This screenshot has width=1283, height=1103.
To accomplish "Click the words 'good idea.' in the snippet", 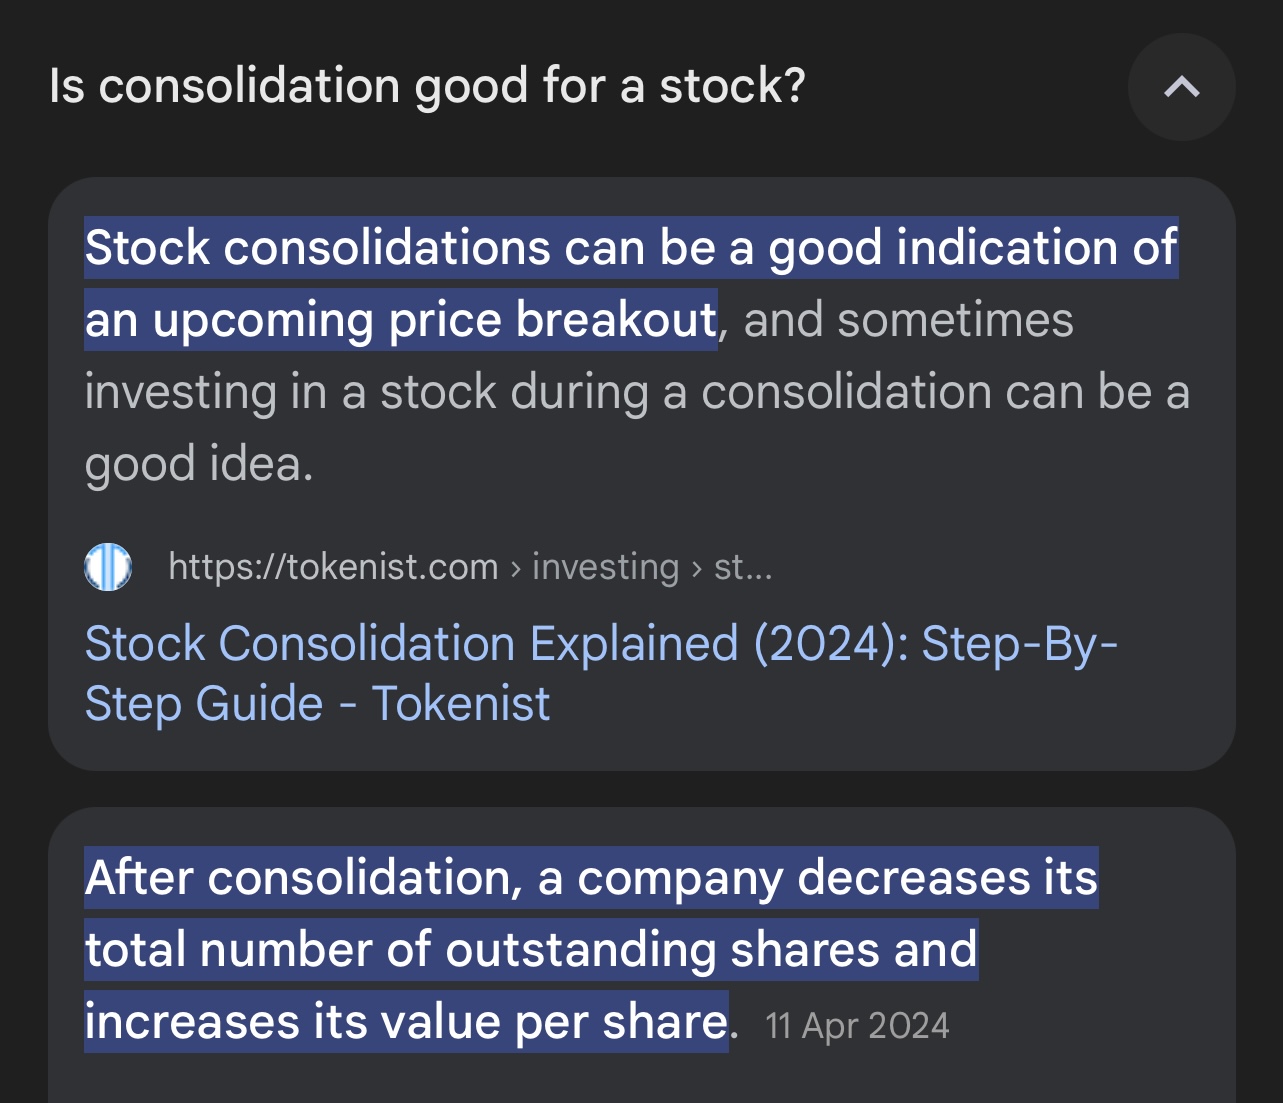I will [199, 464].
